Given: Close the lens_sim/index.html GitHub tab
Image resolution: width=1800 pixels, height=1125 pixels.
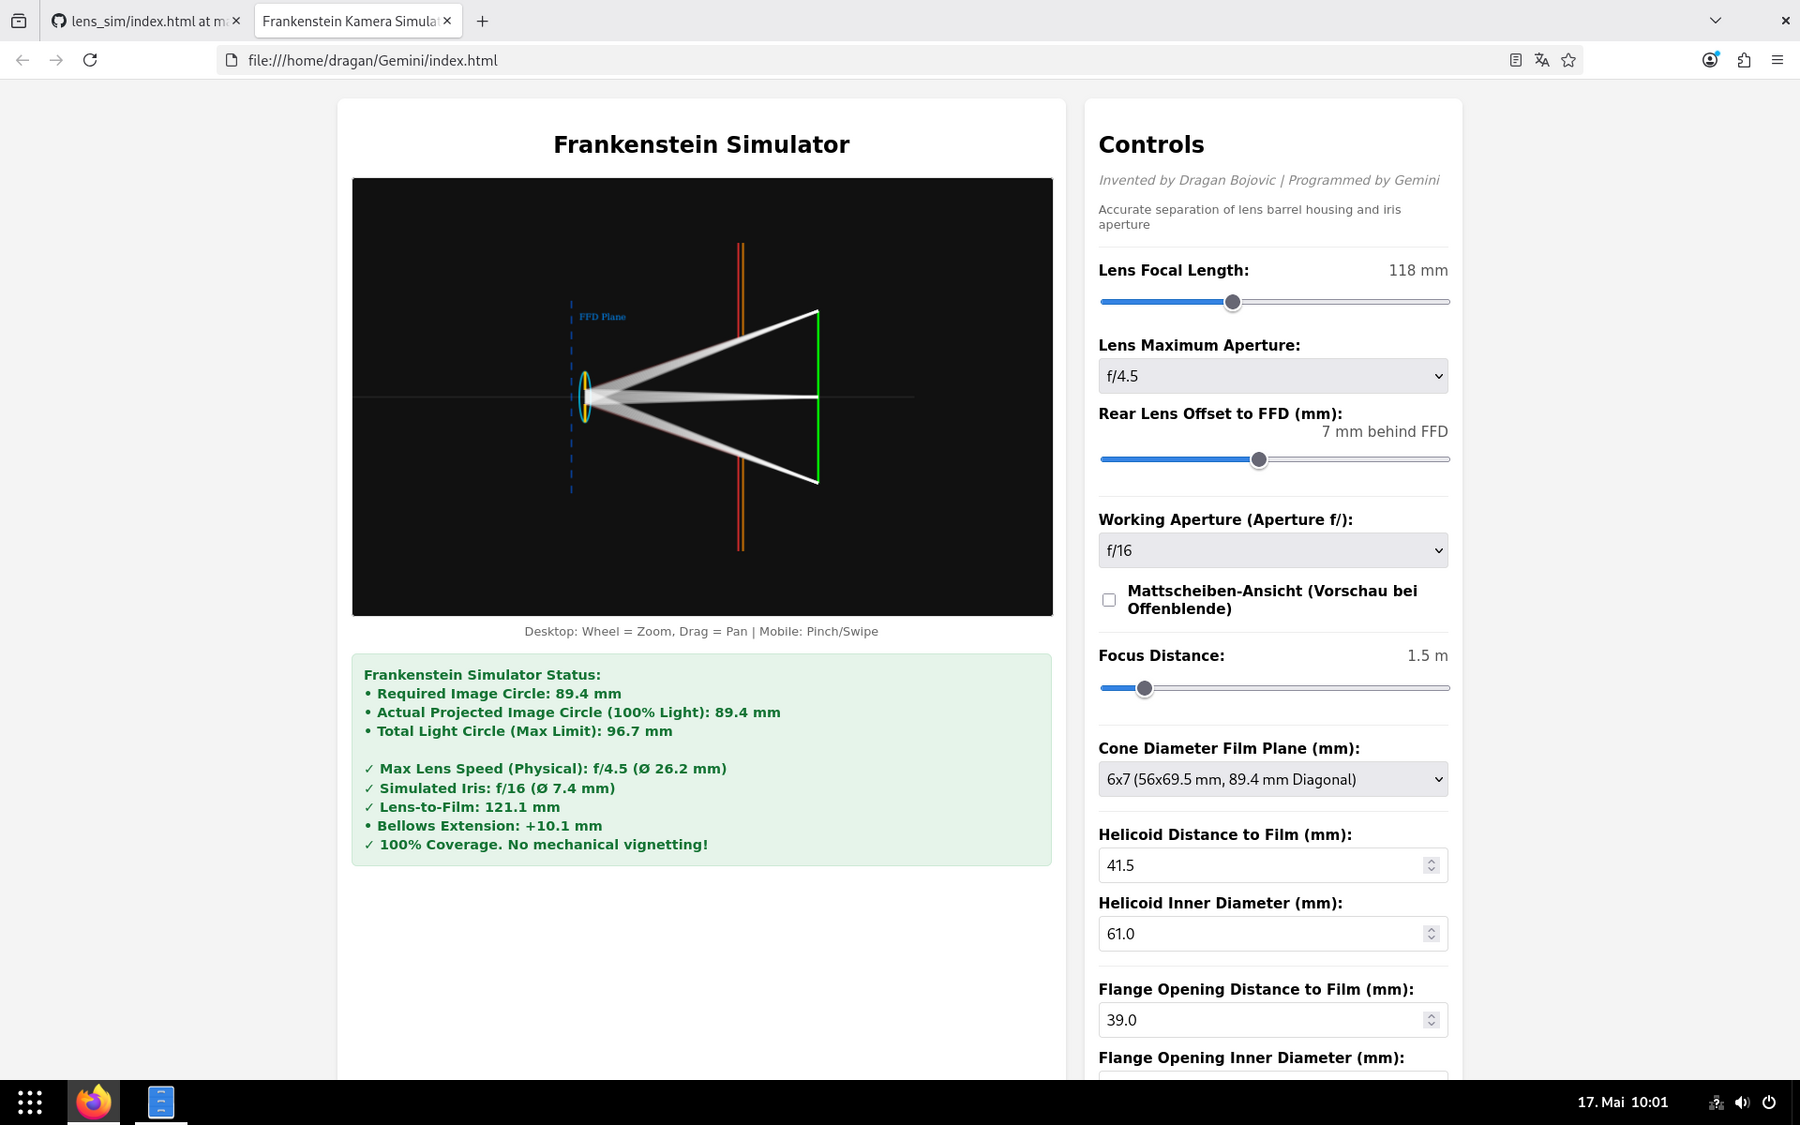Looking at the screenshot, I should point(236,21).
